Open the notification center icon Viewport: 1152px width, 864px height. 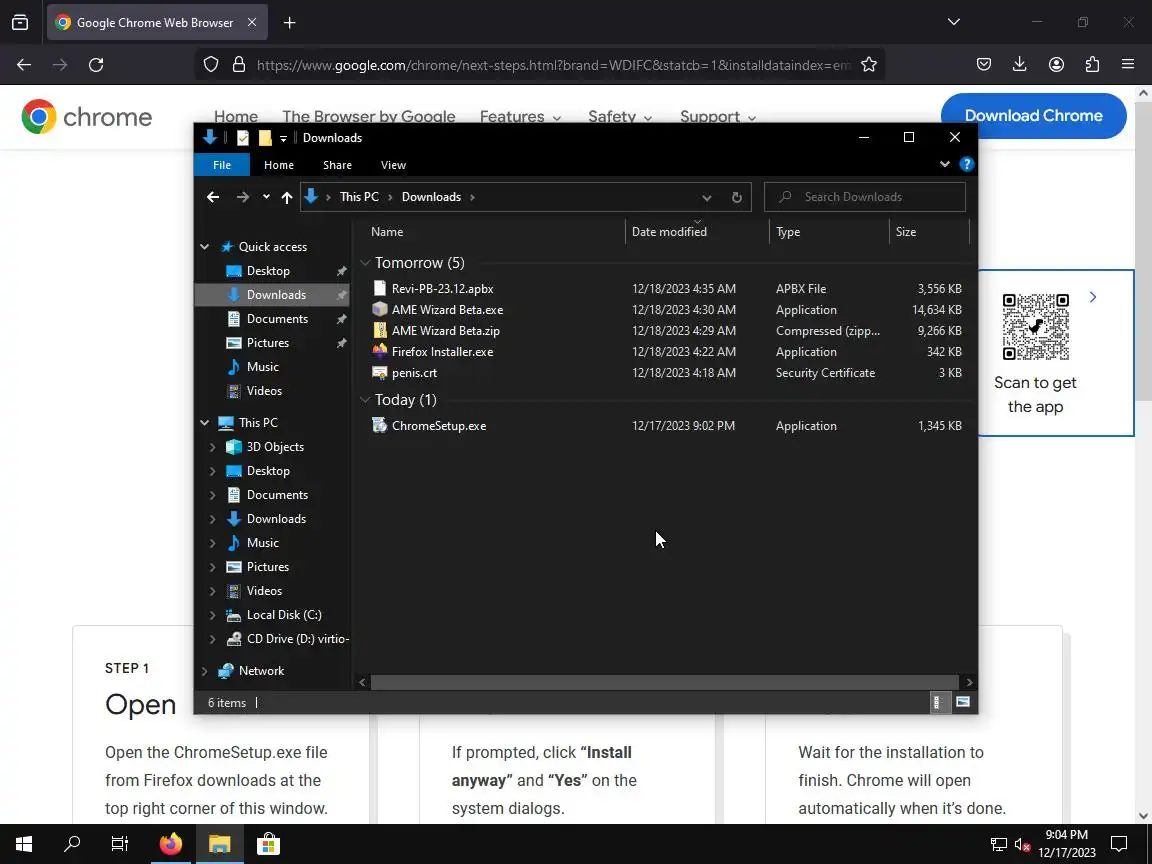(1118, 844)
